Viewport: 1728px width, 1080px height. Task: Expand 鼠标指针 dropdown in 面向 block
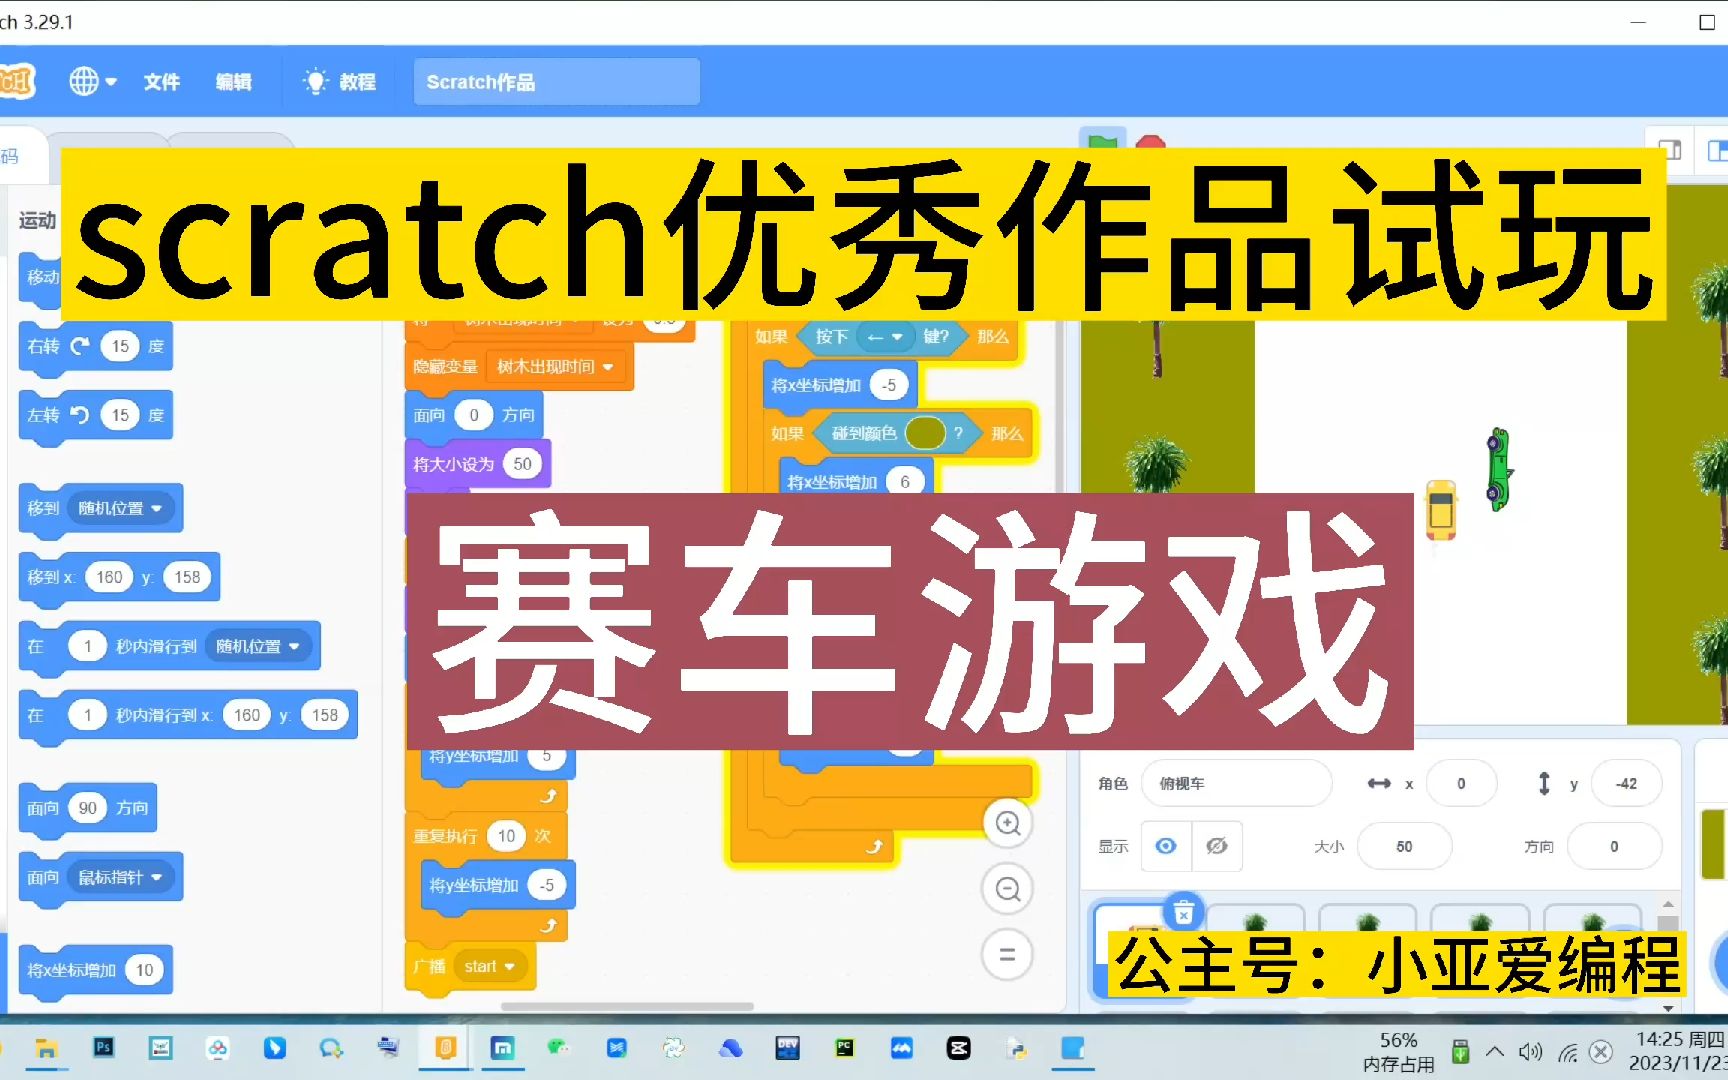121,877
